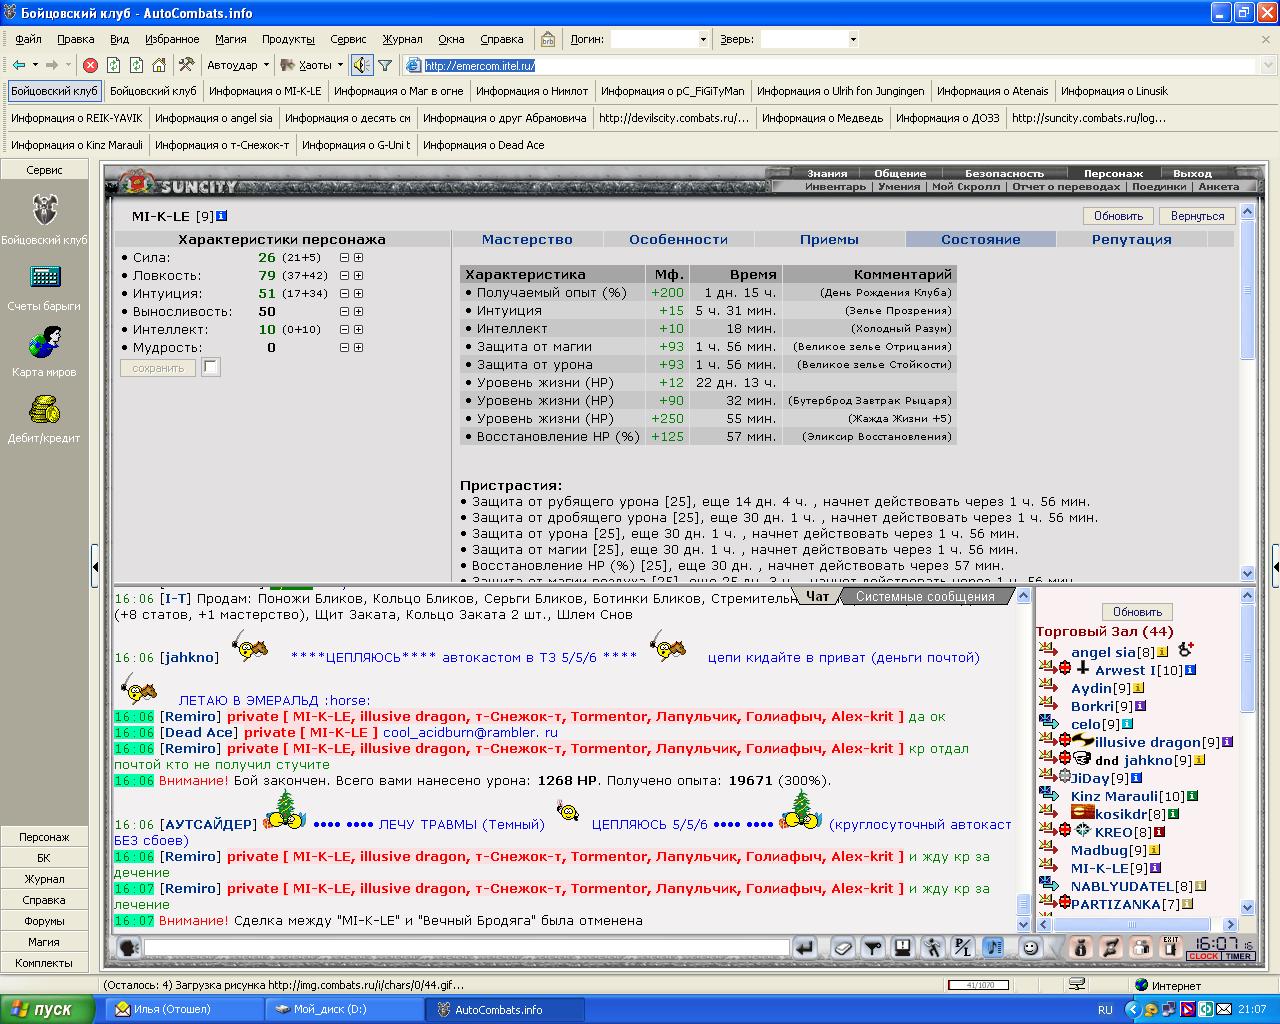Select player Kinz Marauli in list
This screenshot has width=1280, height=1024.
[x=1113, y=796]
